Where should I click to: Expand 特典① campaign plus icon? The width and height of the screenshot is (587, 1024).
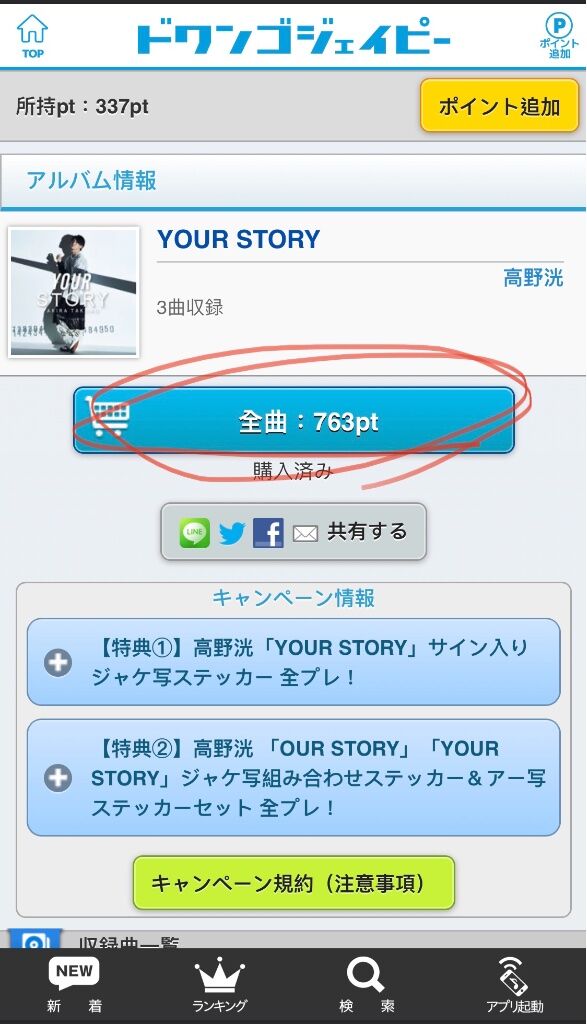click(x=57, y=663)
